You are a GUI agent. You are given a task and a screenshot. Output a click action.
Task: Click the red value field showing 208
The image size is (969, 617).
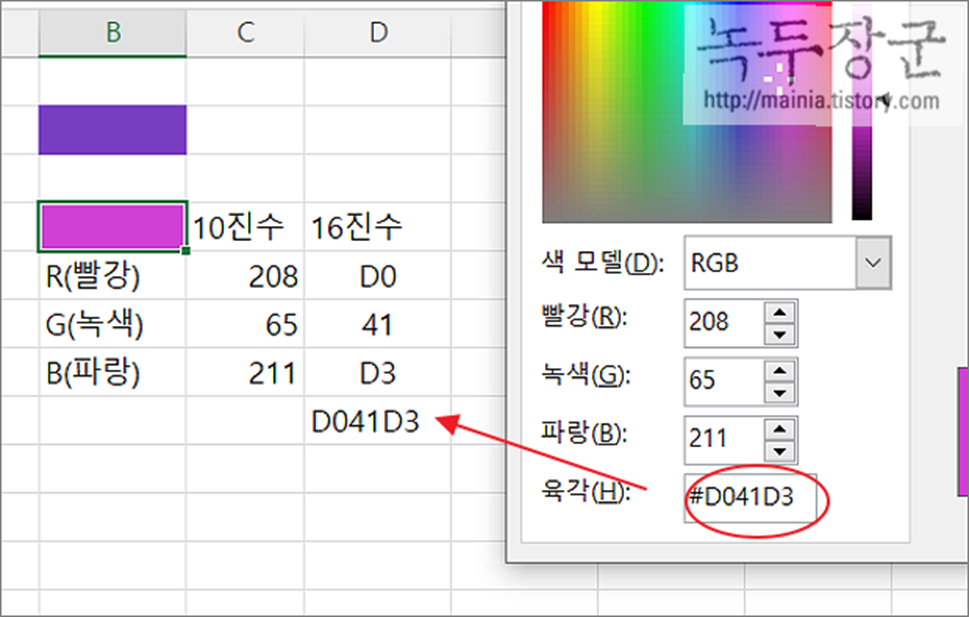point(724,322)
